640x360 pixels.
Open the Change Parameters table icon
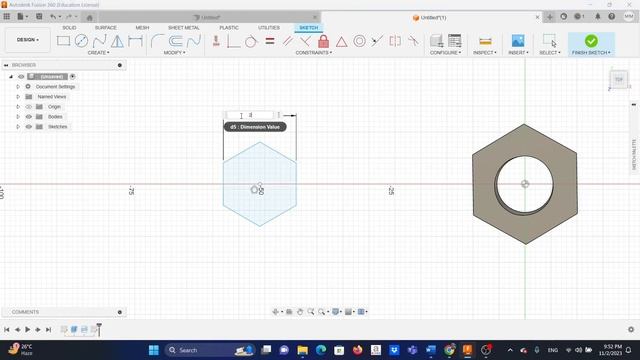[x=454, y=41]
